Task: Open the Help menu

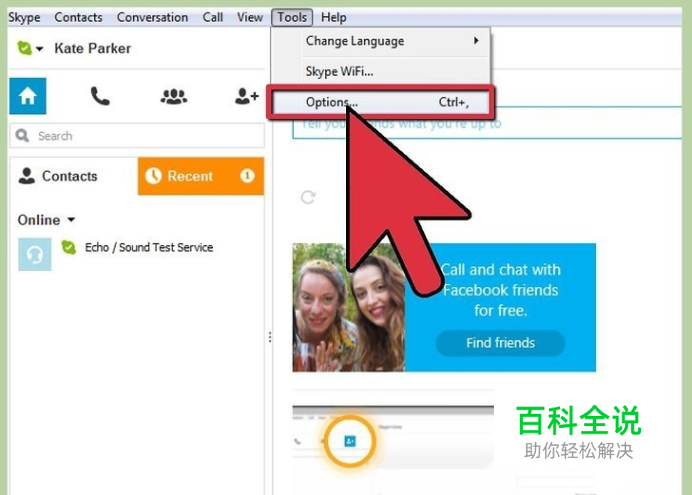Action: [x=334, y=17]
